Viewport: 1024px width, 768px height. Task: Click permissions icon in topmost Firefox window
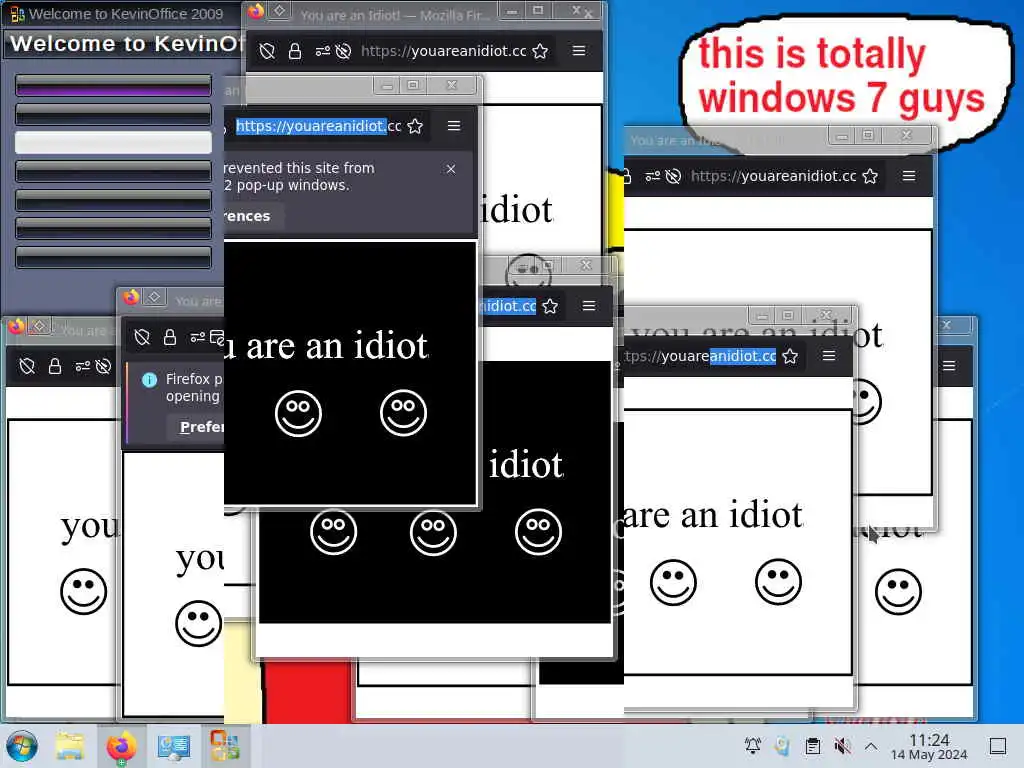click(323, 51)
